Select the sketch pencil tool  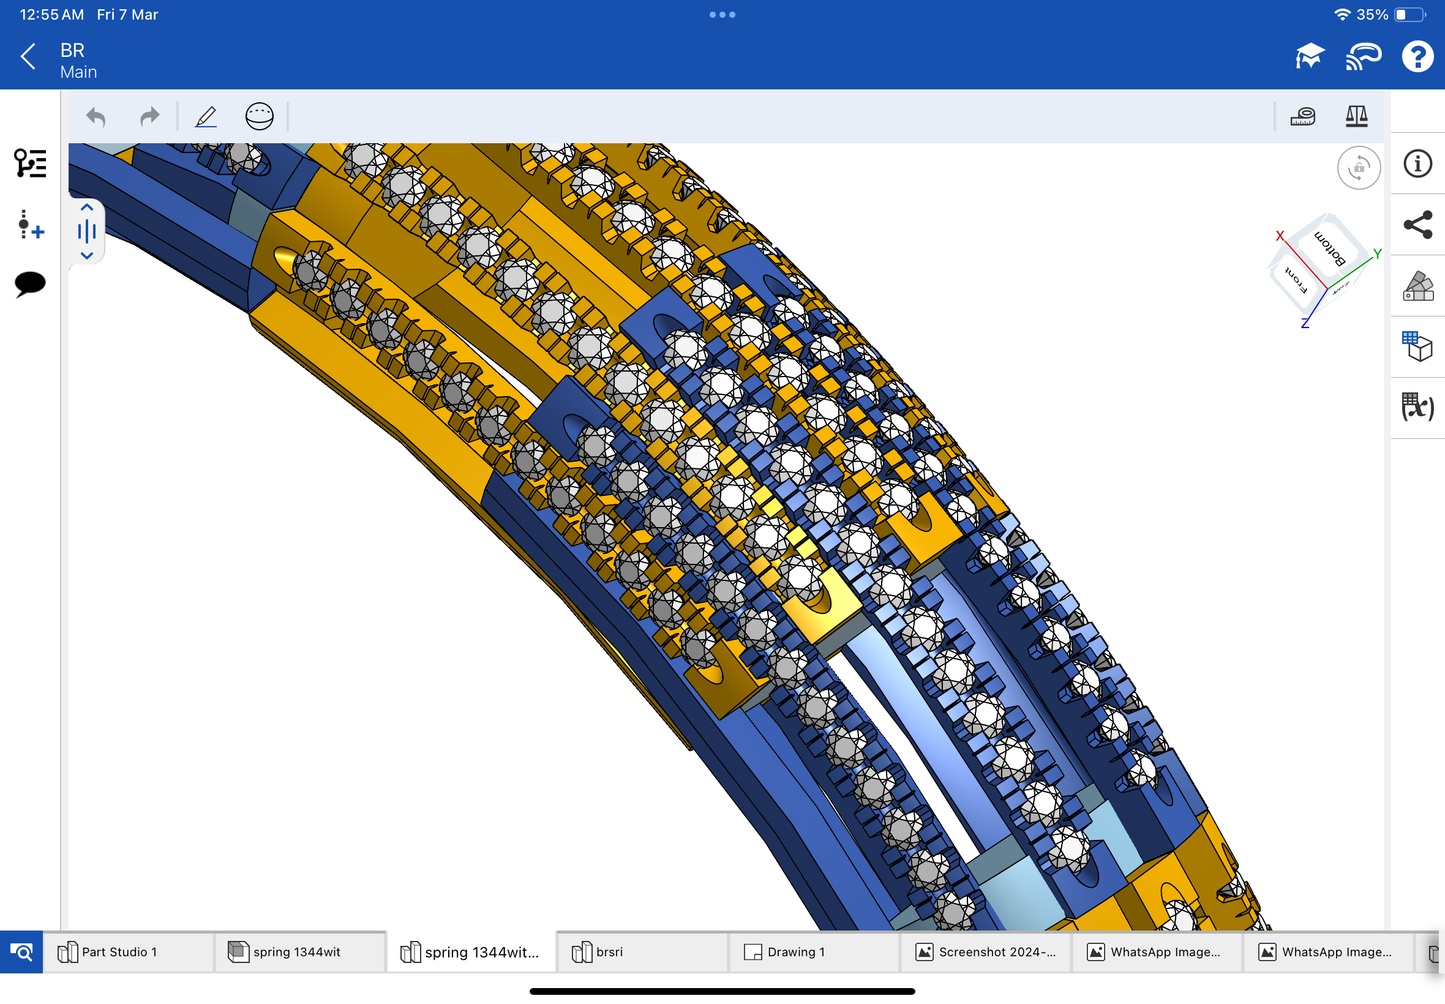[x=206, y=117]
